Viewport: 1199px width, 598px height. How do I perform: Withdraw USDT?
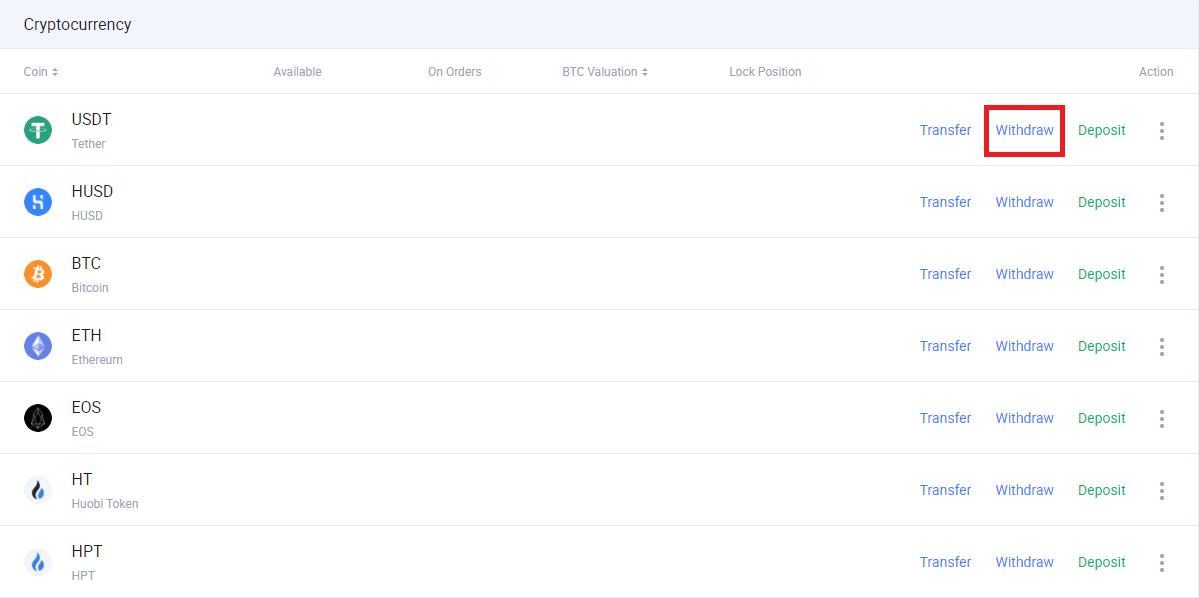pos(1025,130)
